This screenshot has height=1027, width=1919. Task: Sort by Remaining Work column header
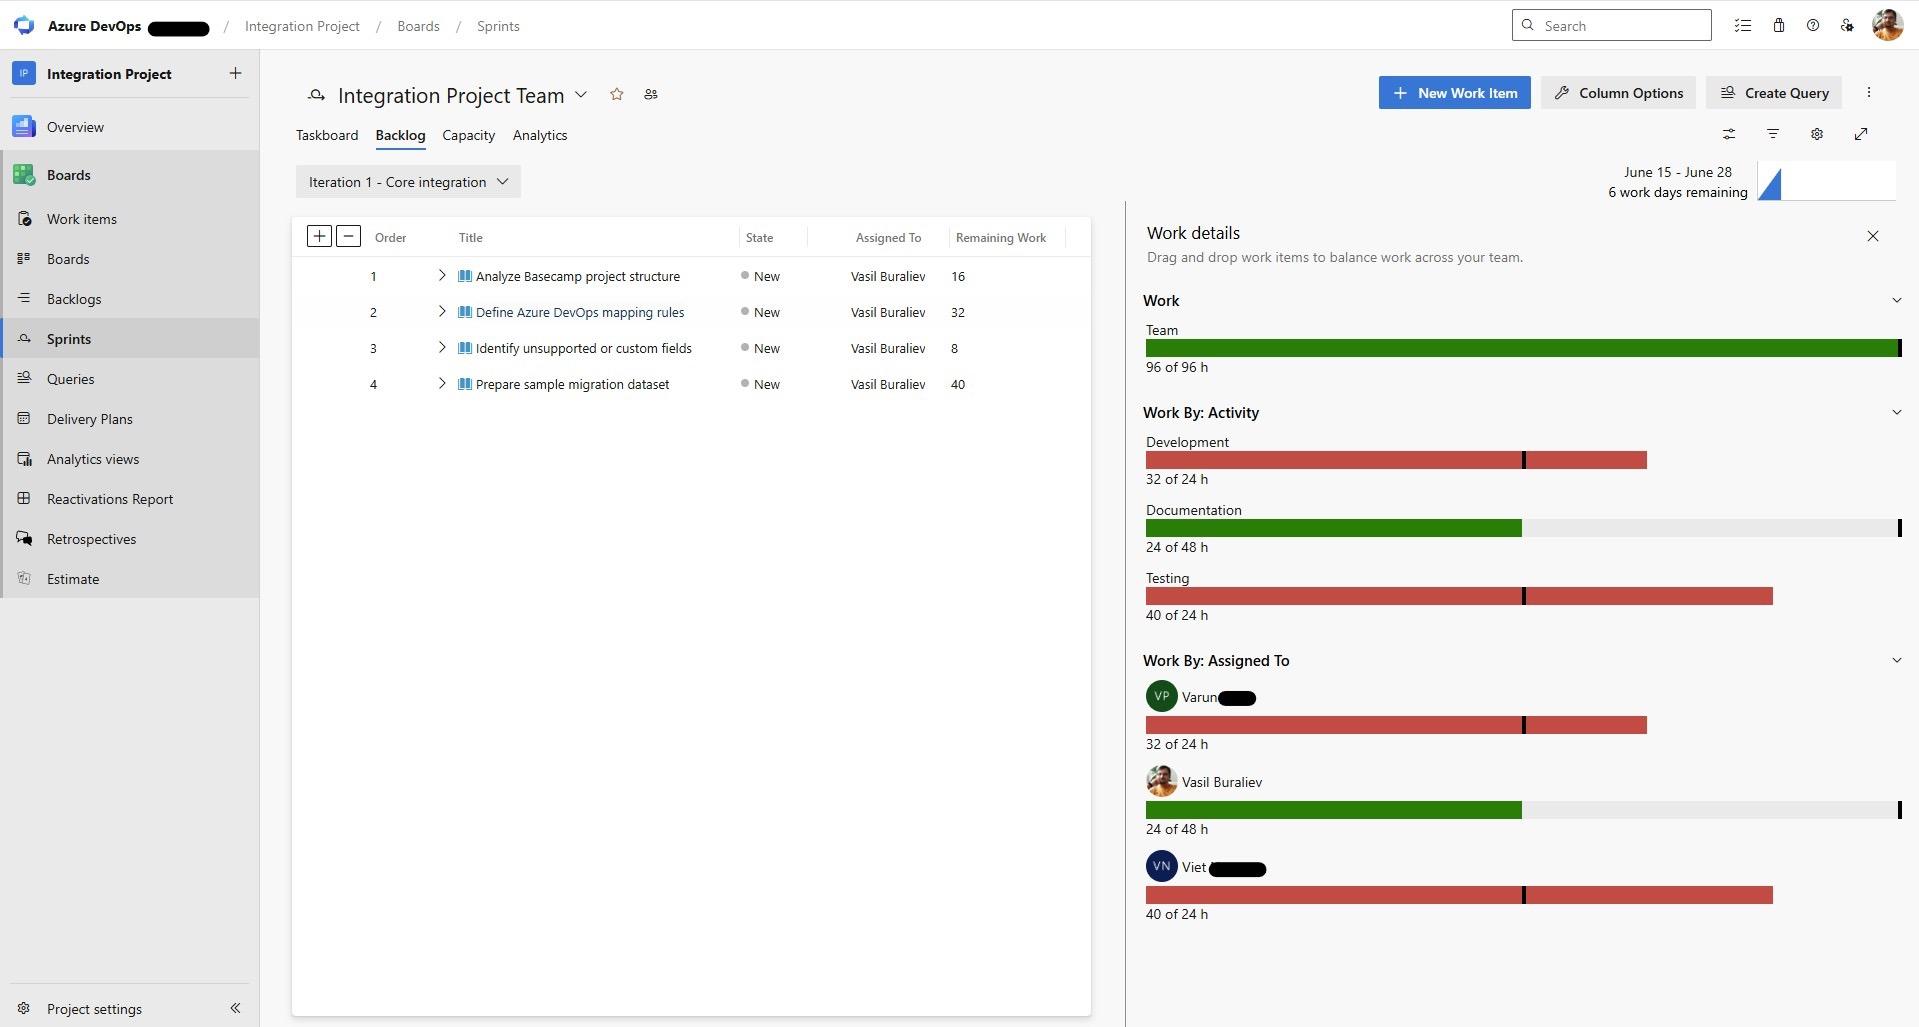tap(1000, 238)
